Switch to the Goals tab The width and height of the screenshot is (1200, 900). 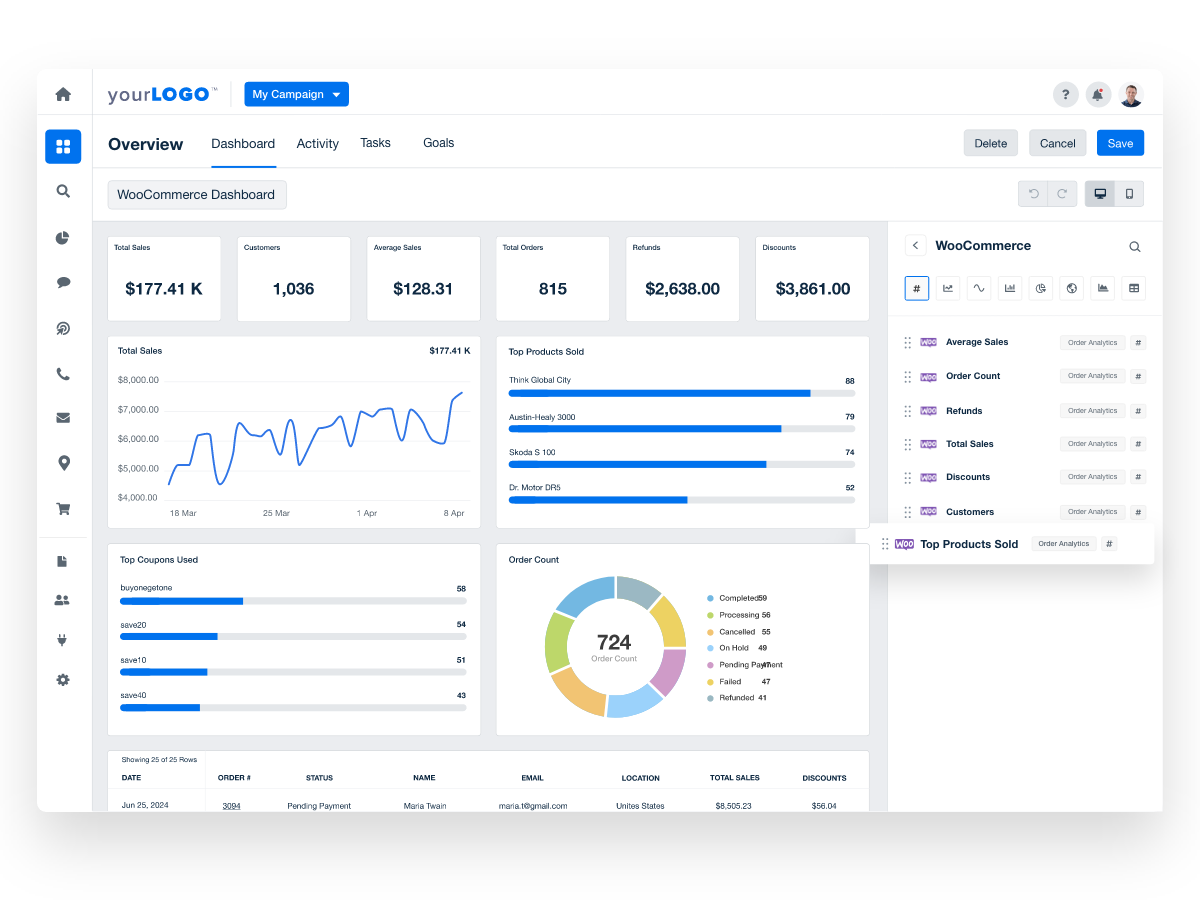438,143
